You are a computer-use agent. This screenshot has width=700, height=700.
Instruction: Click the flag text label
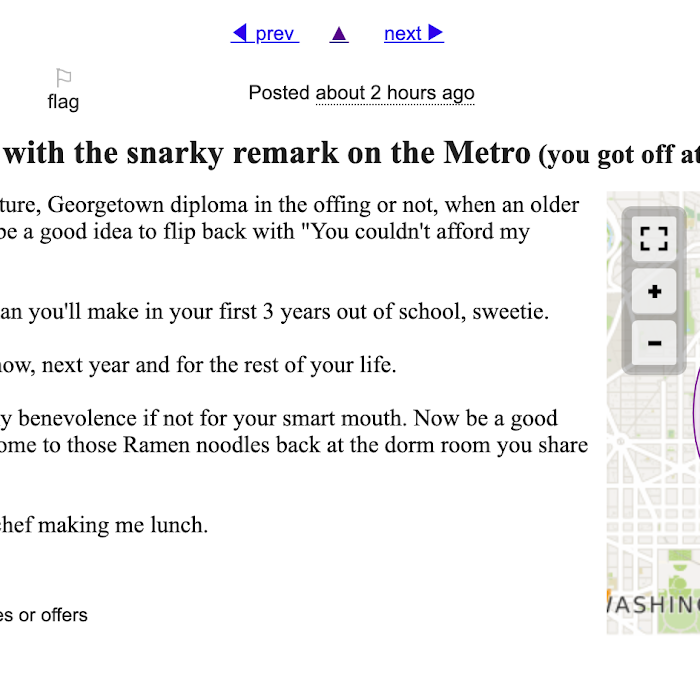coord(63,102)
